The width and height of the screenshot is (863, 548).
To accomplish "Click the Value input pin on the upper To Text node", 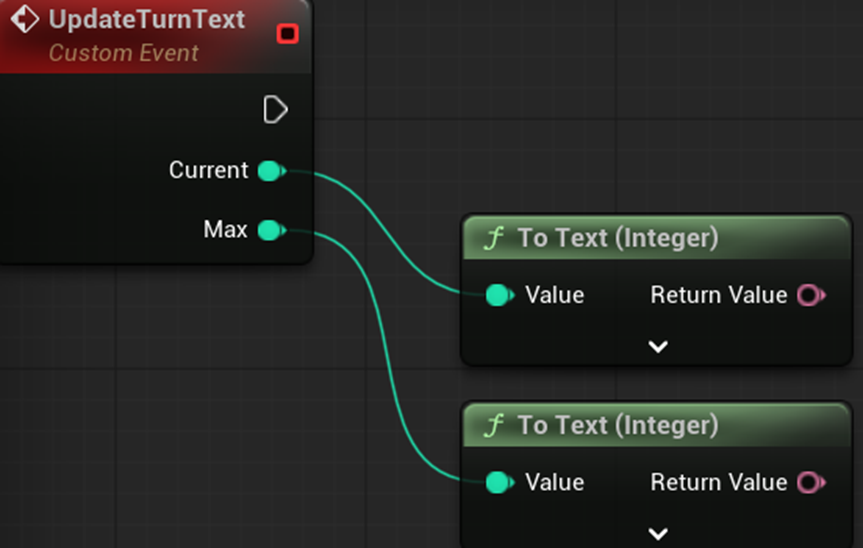I will point(498,295).
